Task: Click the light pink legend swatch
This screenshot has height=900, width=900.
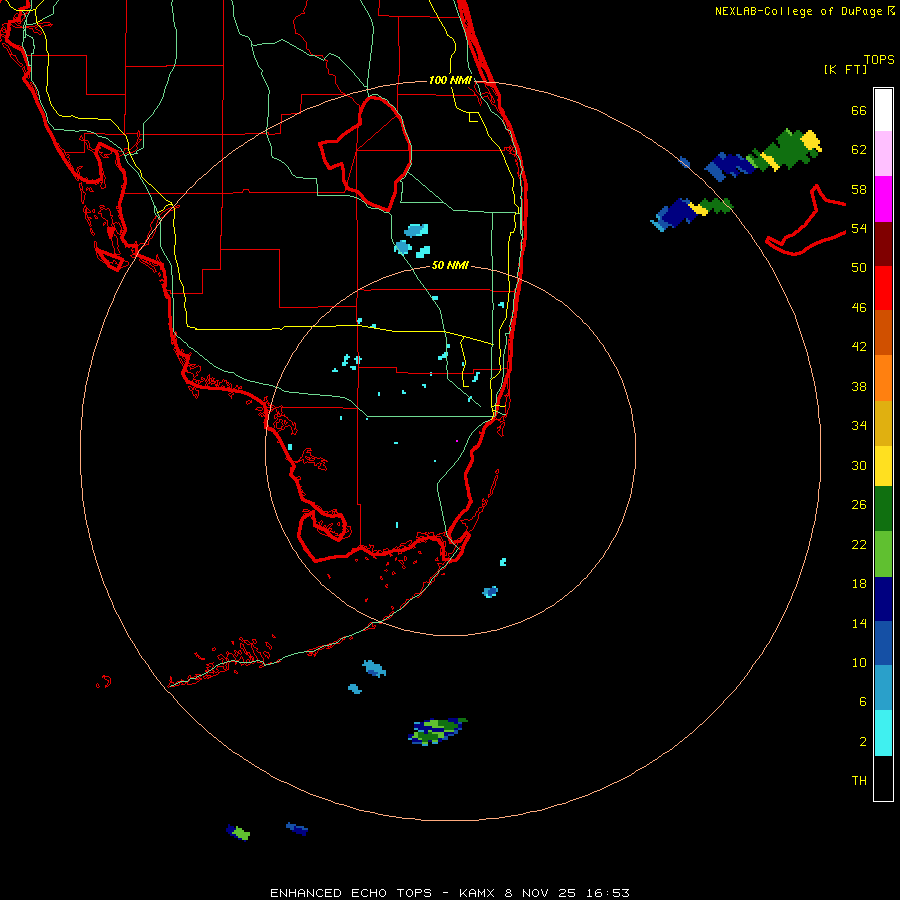Action: tap(883, 154)
